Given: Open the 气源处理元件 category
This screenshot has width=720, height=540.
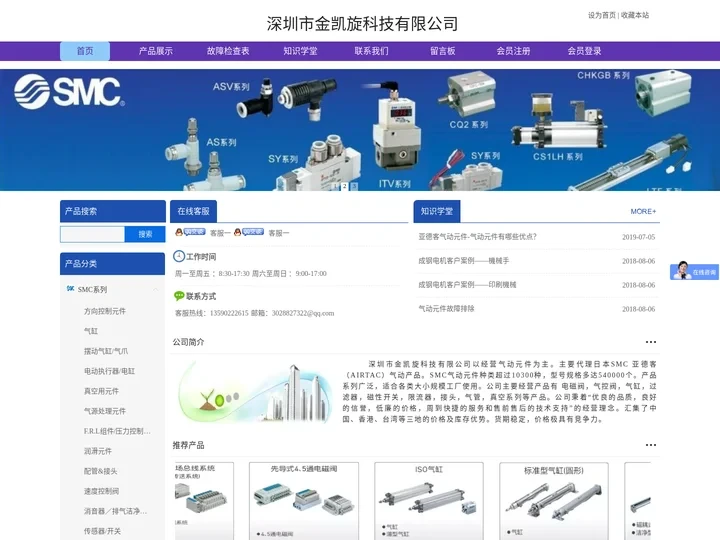Looking at the screenshot, I should click(105, 411).
